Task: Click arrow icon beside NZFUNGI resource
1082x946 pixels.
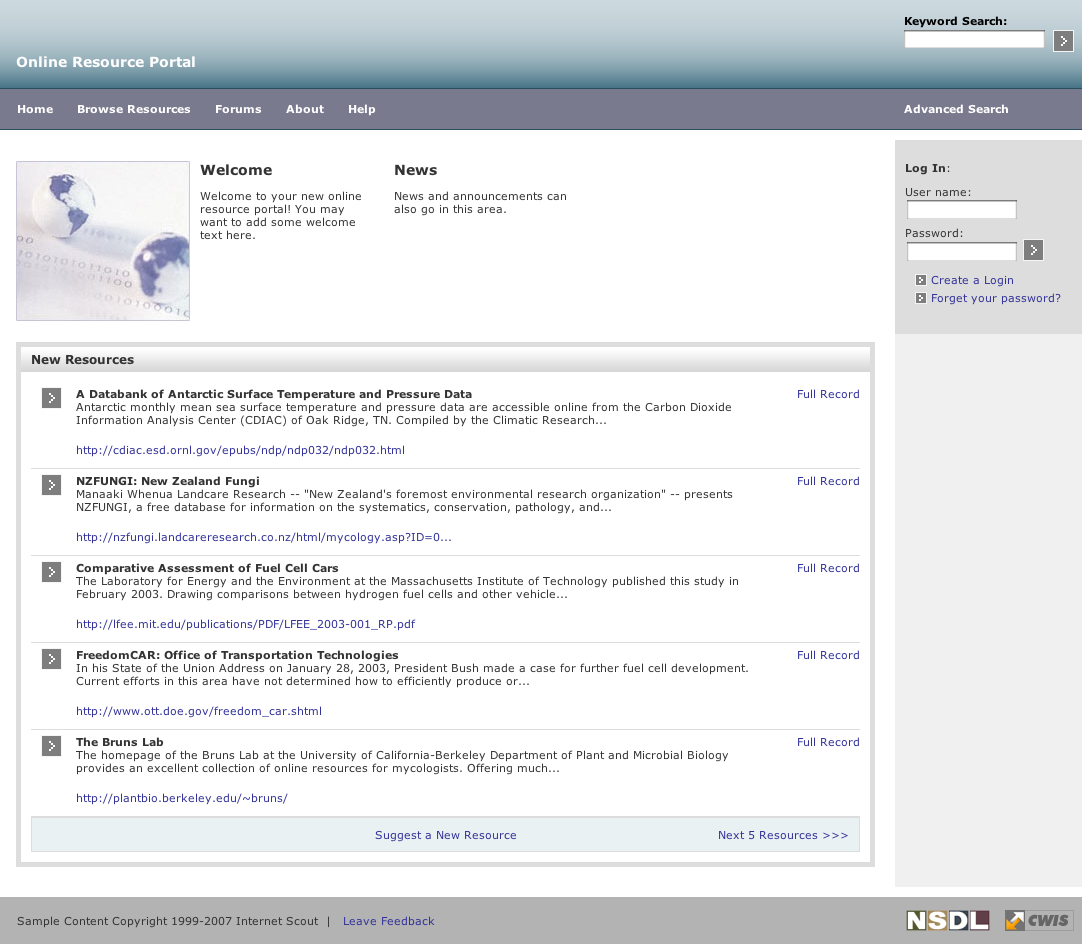Action: coord(51,485)
